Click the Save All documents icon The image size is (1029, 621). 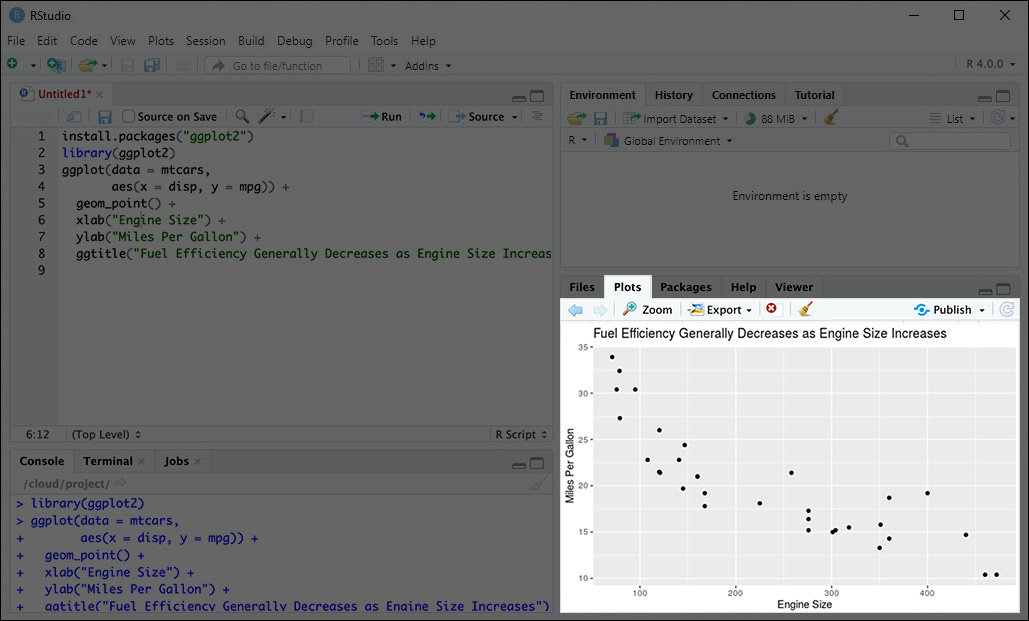pos(152,65)
